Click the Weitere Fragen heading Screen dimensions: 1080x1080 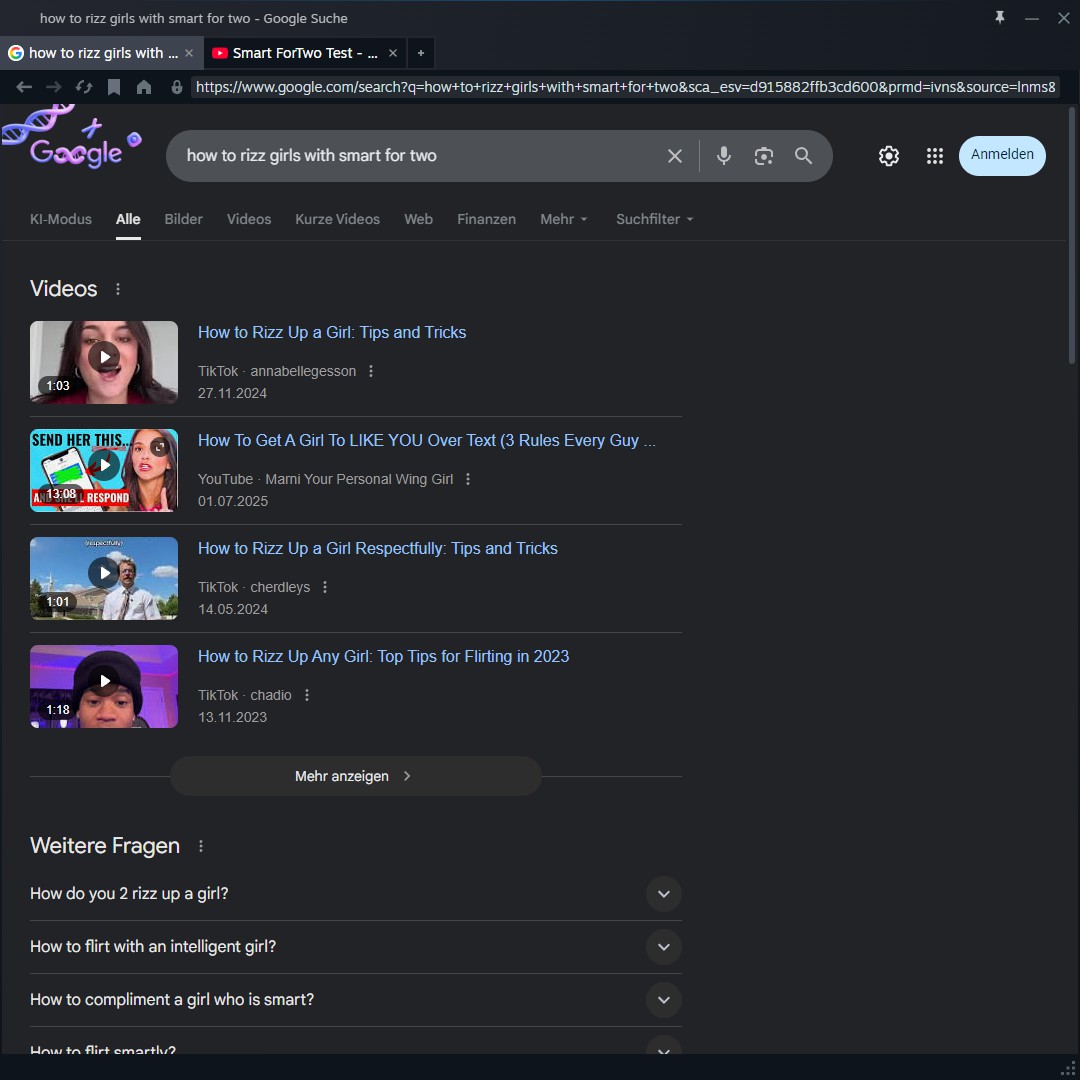click(x=105, y=846)
